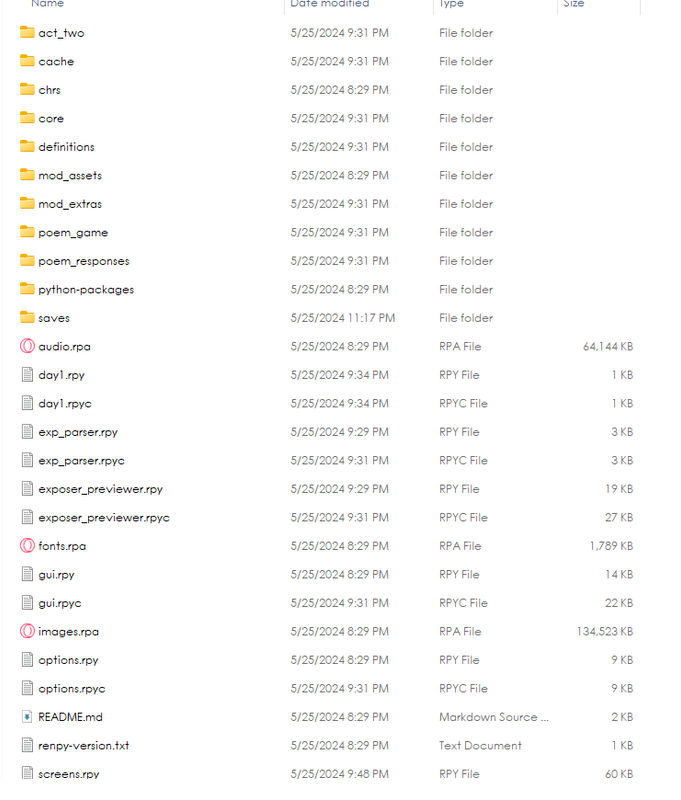Select the fonts.rpa archive icon
The width and height of the screenshot is (681, 800).
tap(27, 546)
